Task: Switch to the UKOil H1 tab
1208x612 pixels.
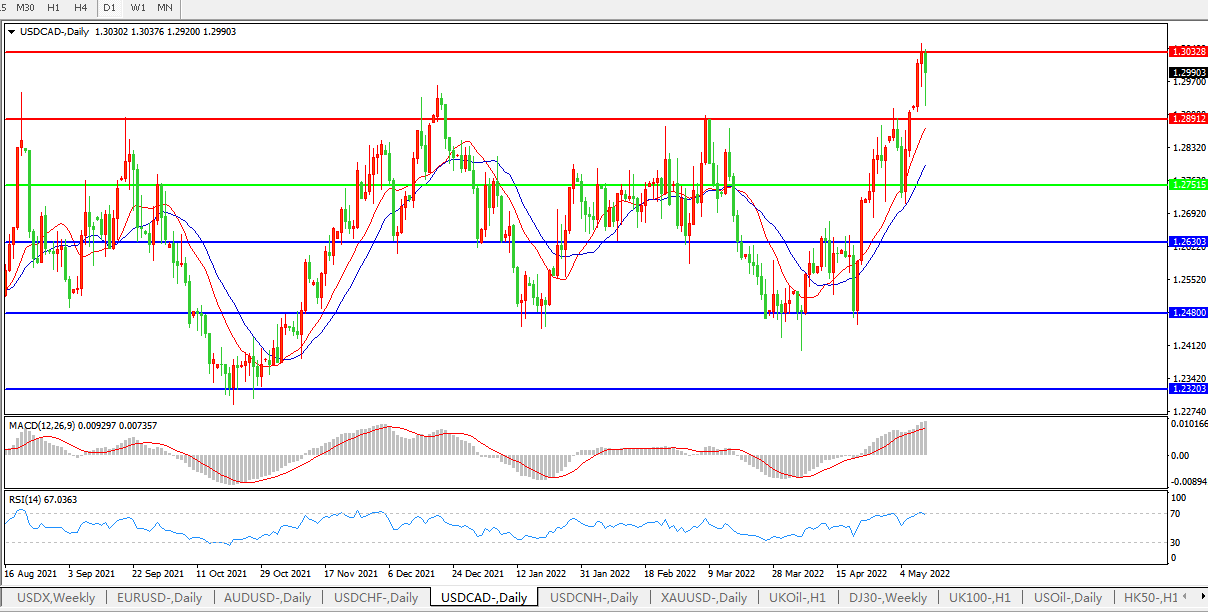Action: (x=797, y=598)
